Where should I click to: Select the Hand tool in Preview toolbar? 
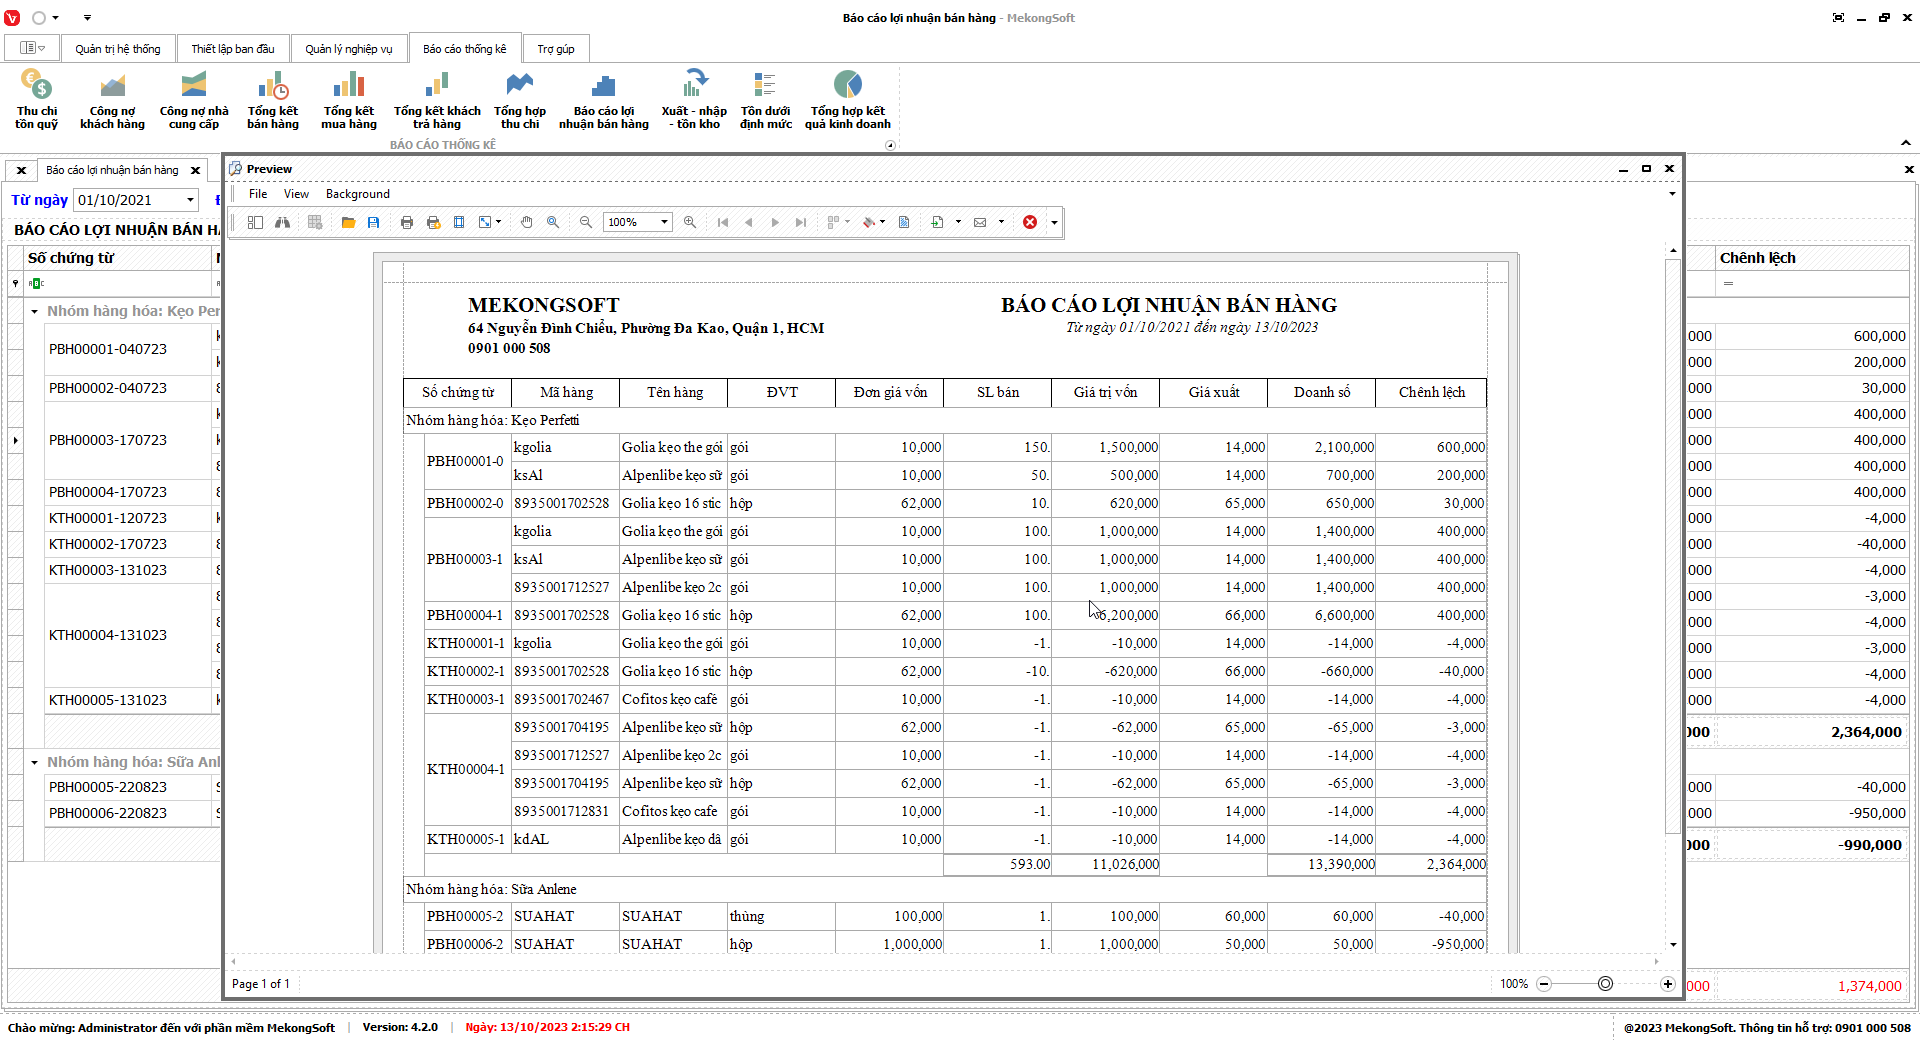[527, 222]
